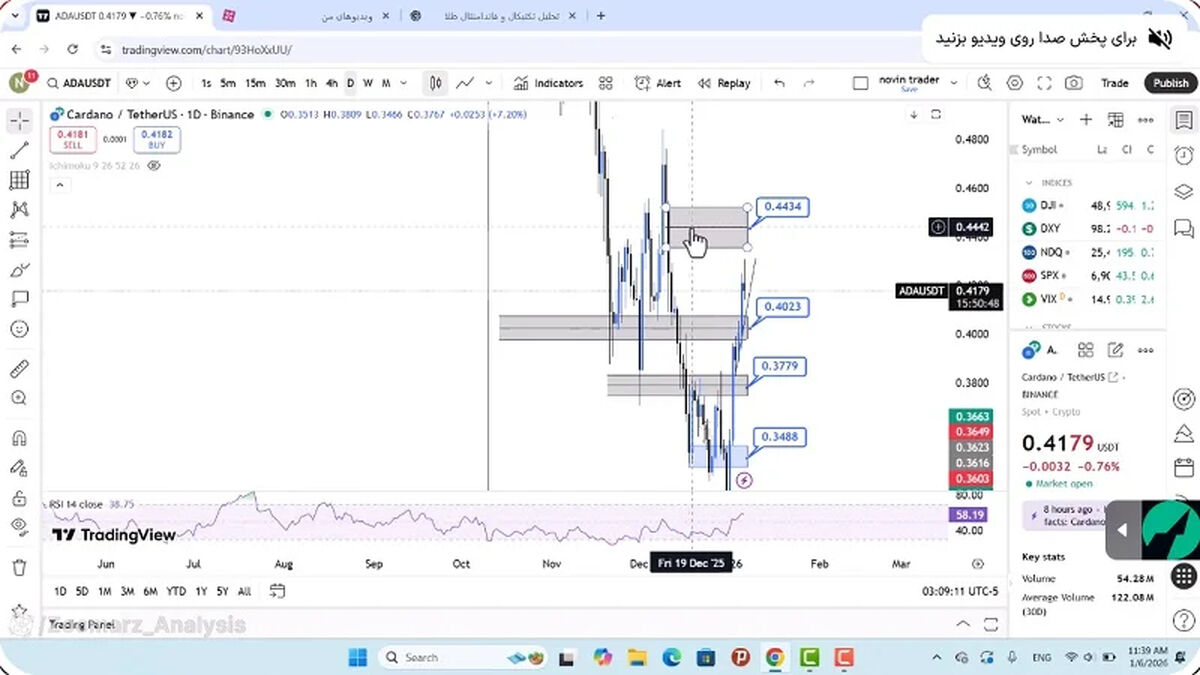Open Chats icon in right sidebar
The image size is (1200, 675).
pyautogui.click(x=1183, y=228)
